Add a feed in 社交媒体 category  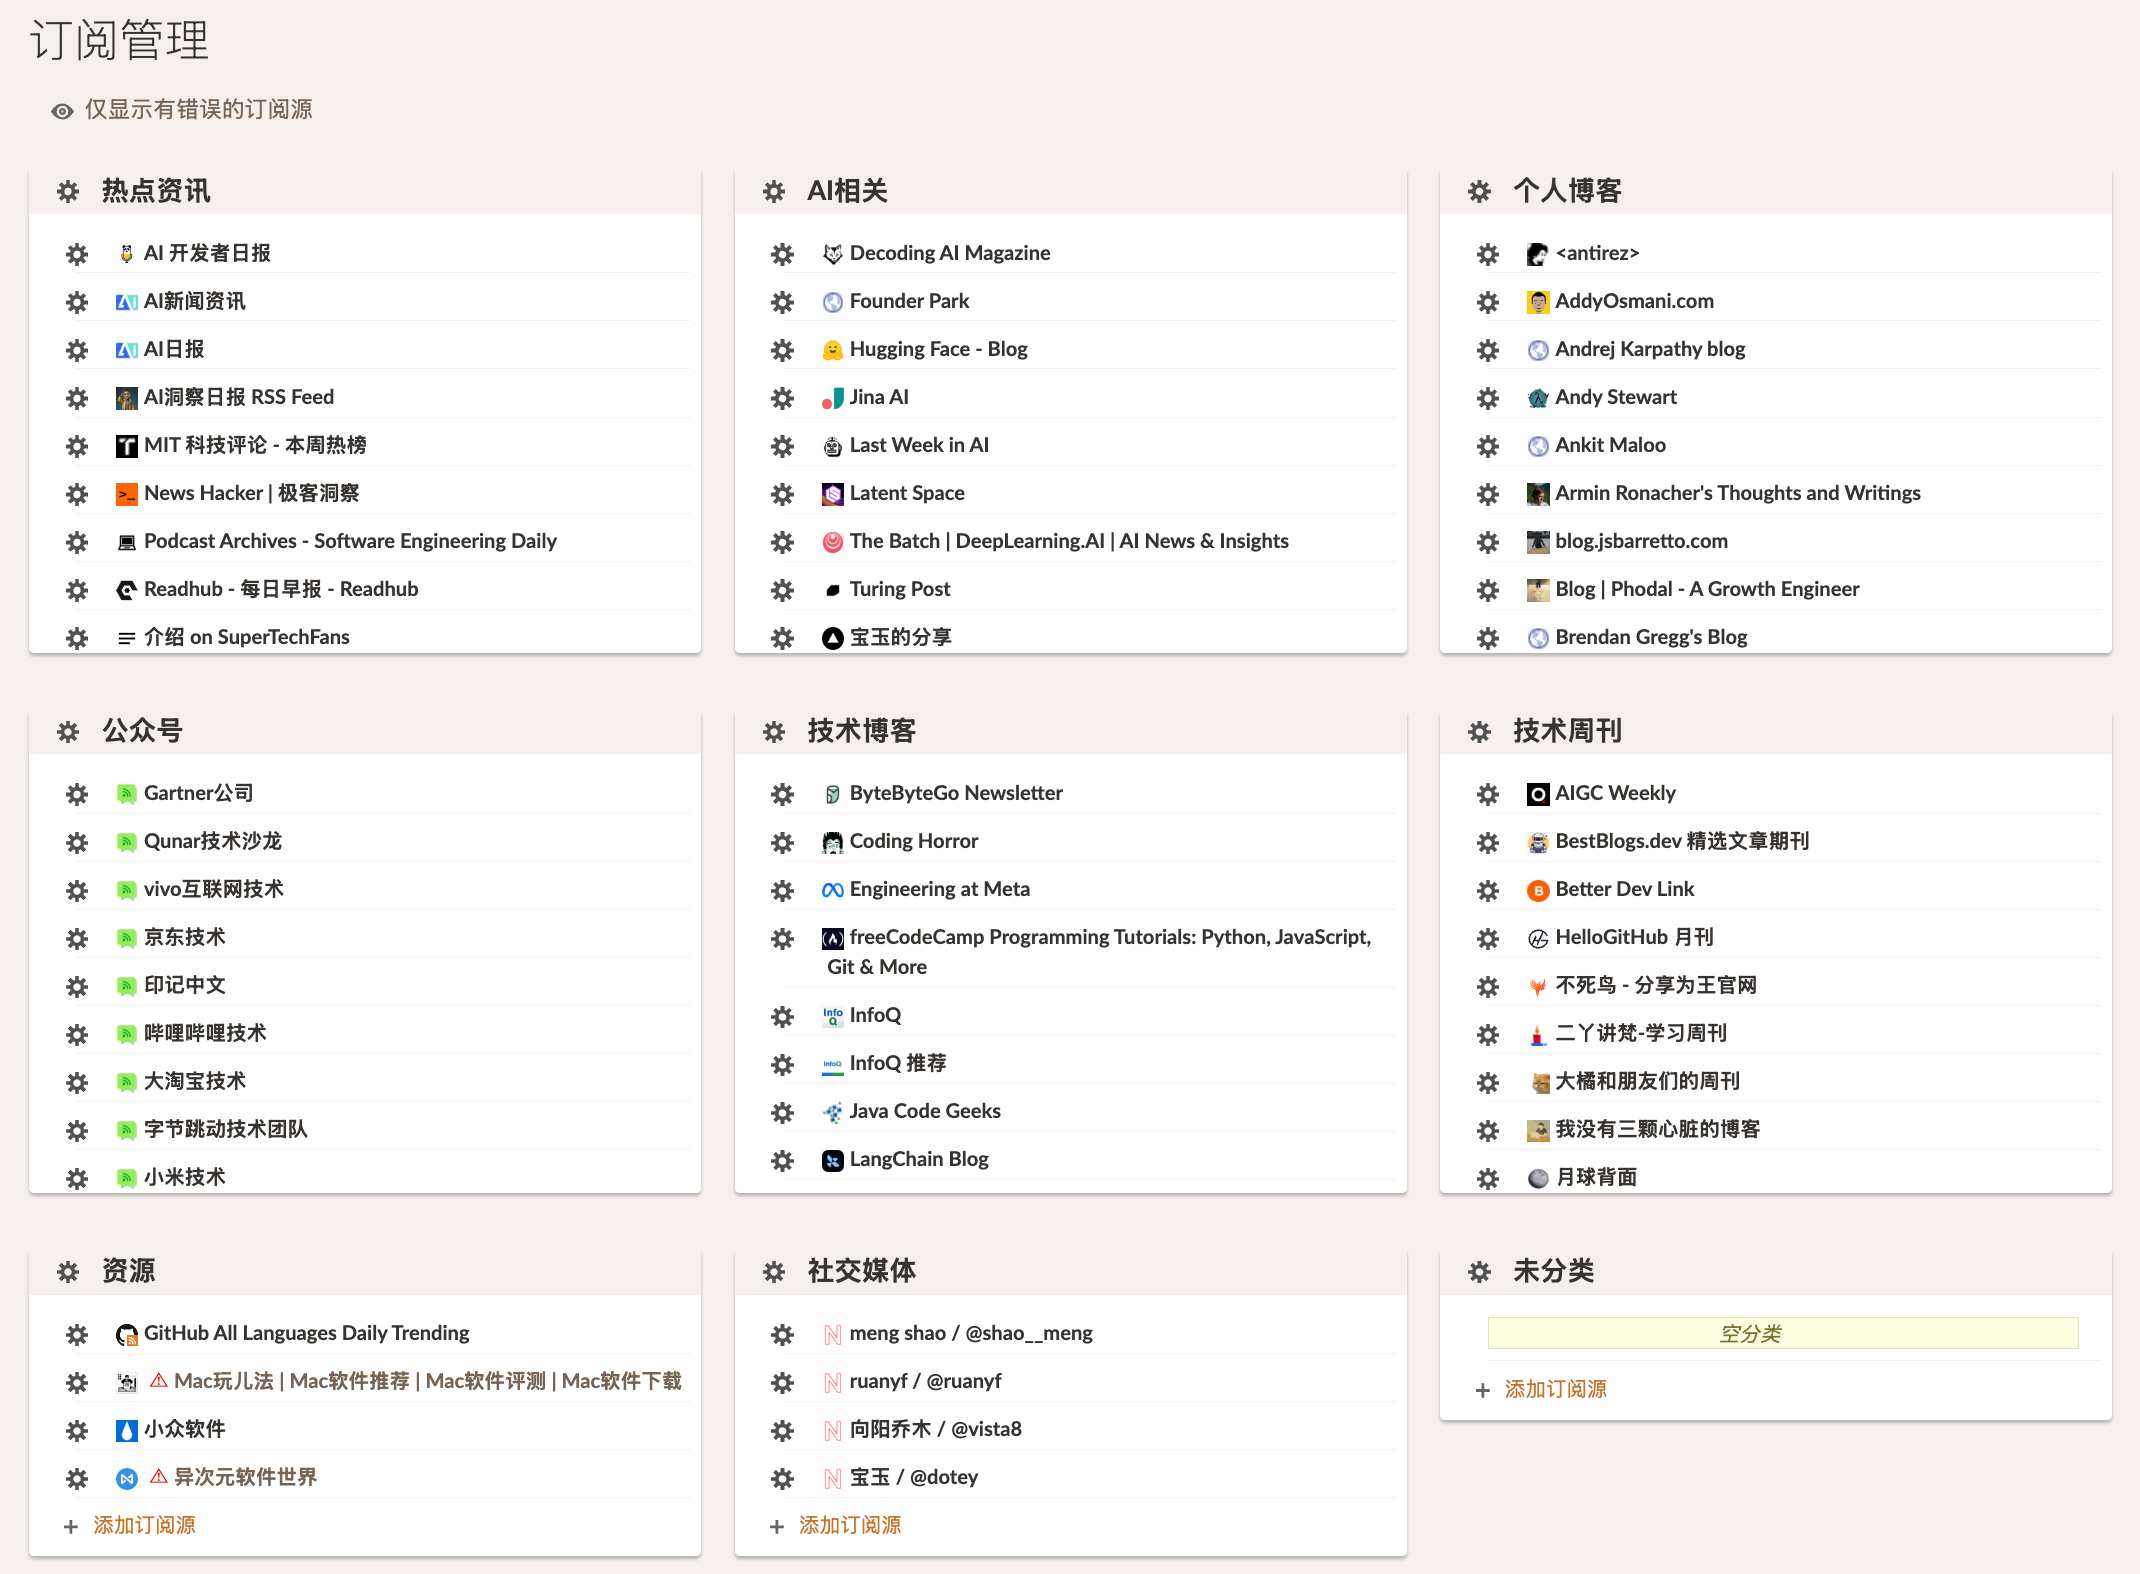pyautogui.click(x=849, y=1525)
